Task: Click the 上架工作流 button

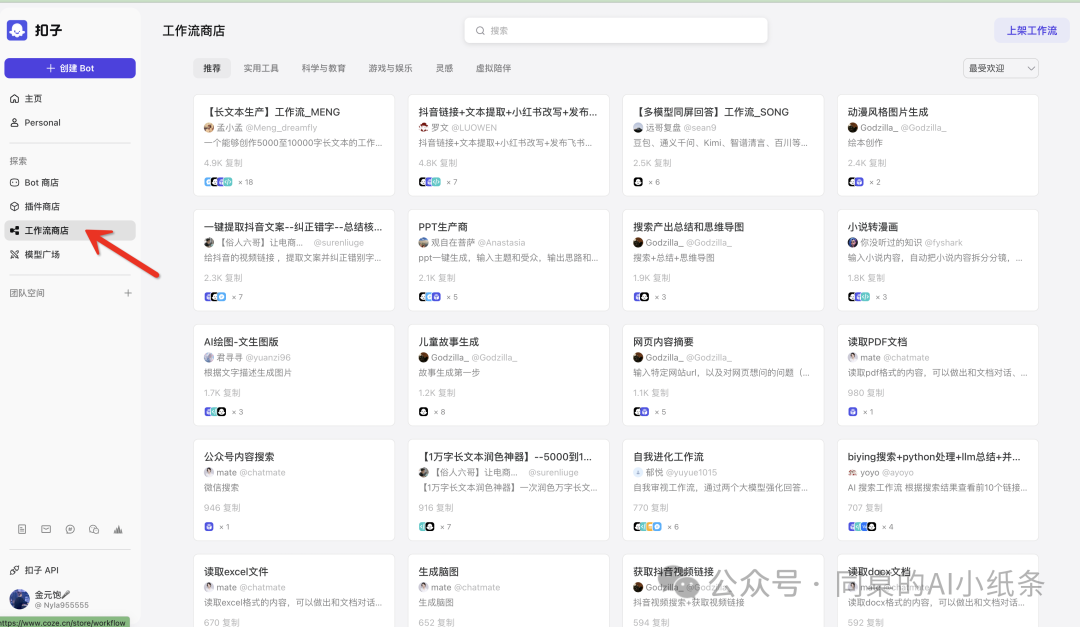Action: click(x=1031, y=30)
